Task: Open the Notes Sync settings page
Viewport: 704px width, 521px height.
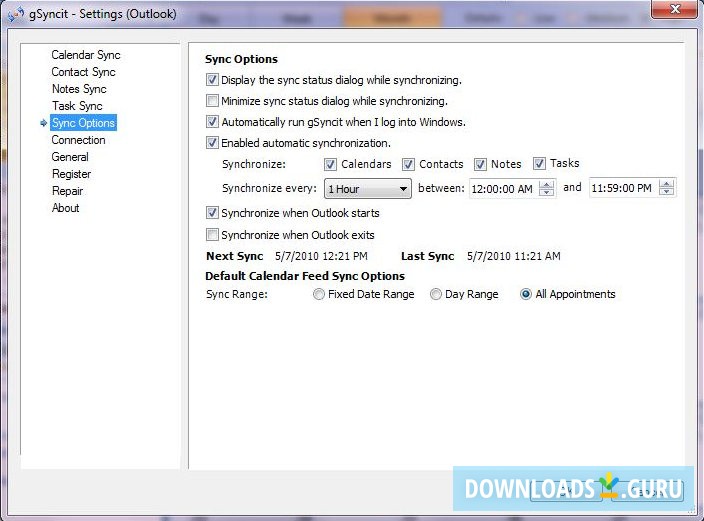Action: [x=79, y=89]
